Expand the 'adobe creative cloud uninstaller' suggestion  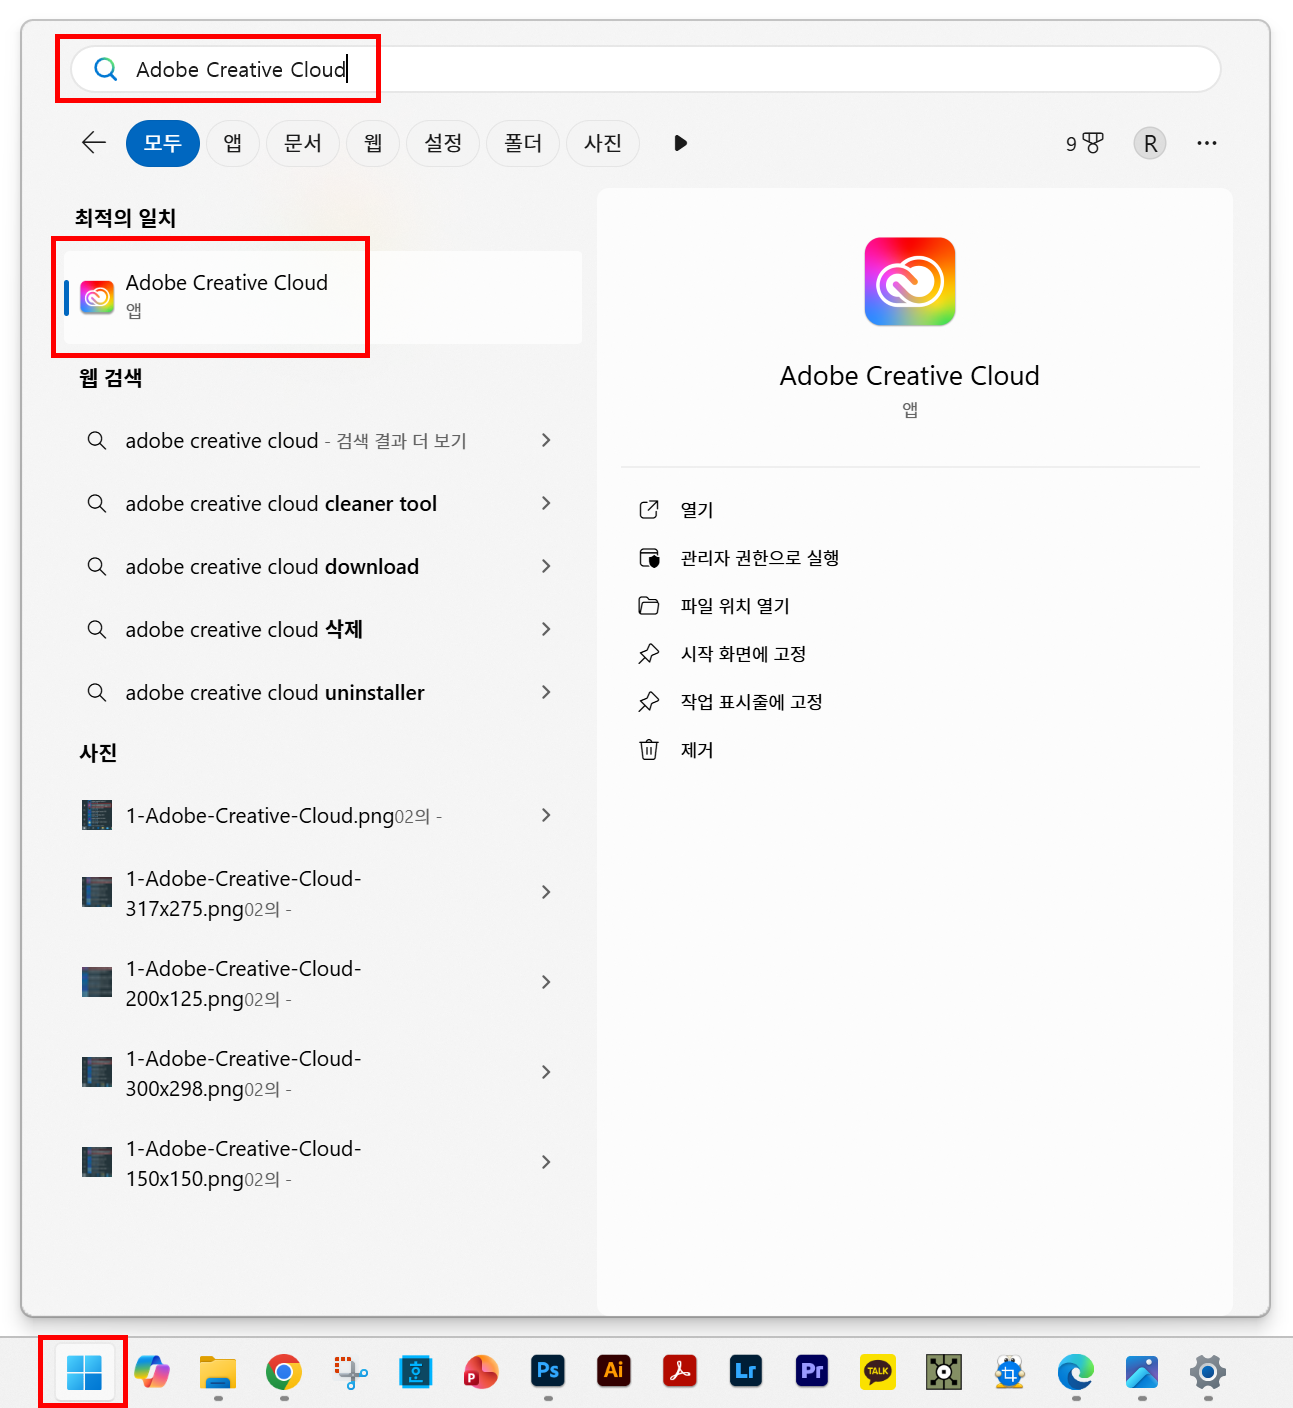click(546, 693)
